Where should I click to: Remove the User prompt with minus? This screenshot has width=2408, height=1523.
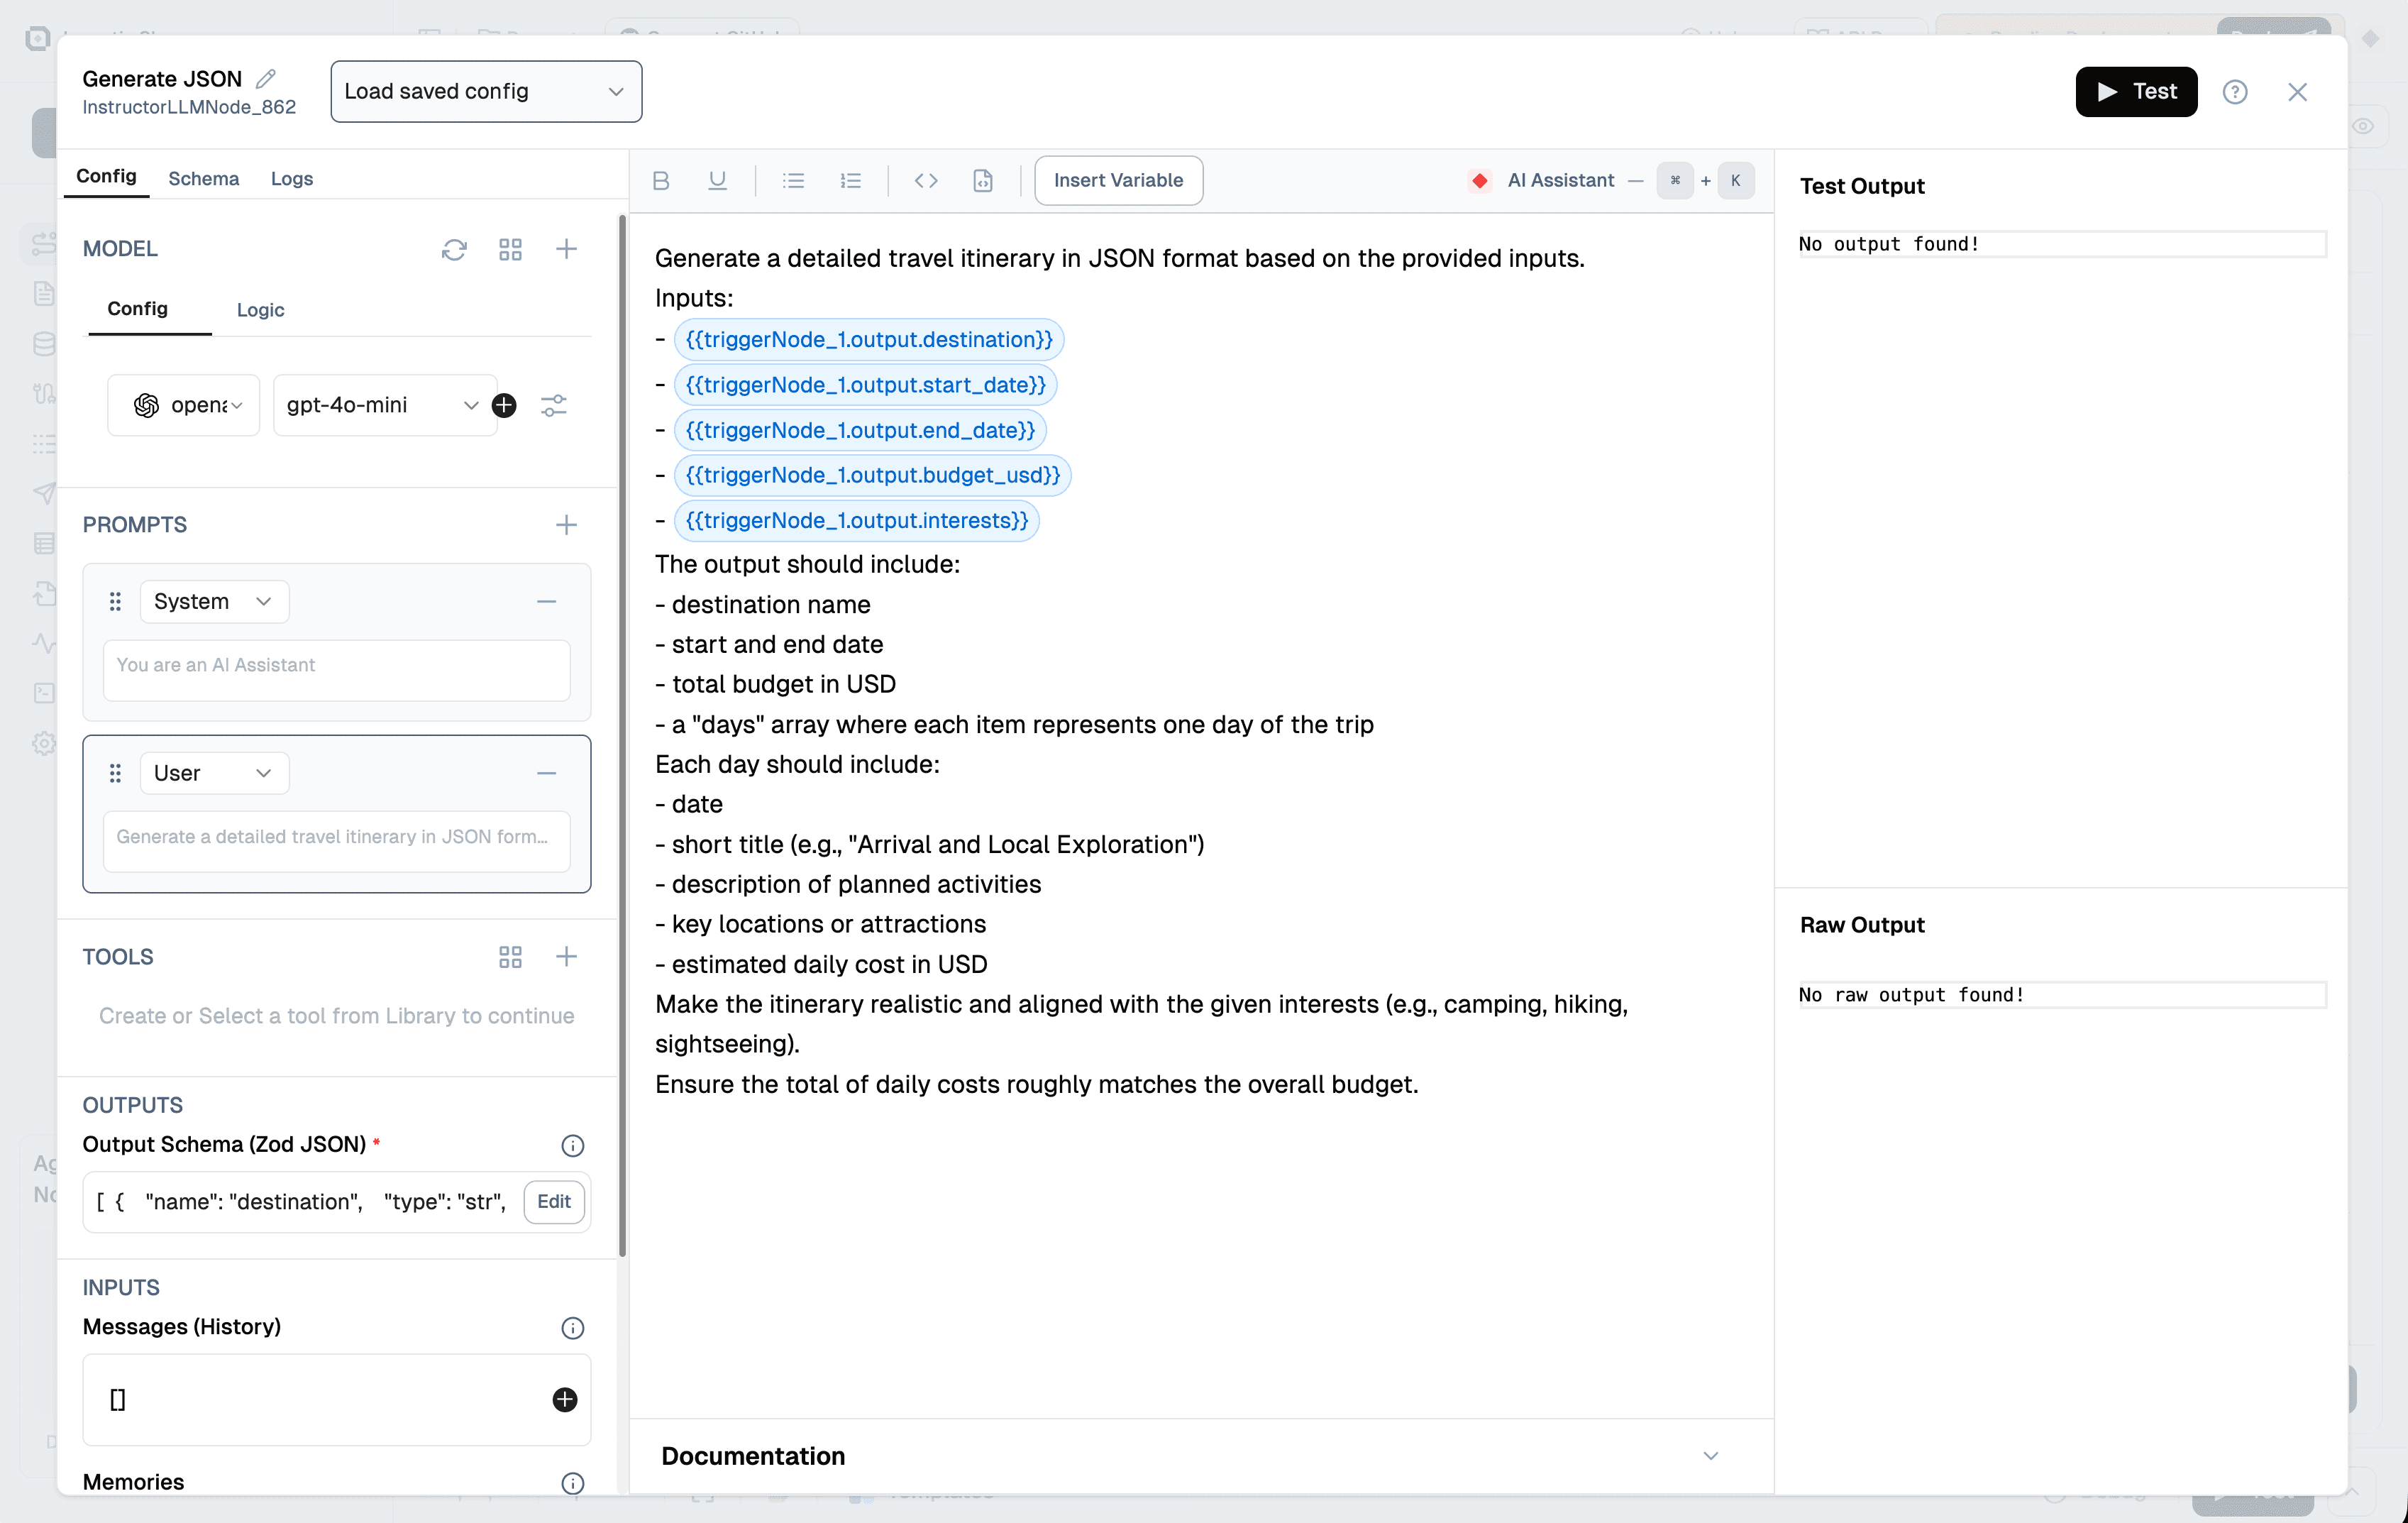click(546, 773)
